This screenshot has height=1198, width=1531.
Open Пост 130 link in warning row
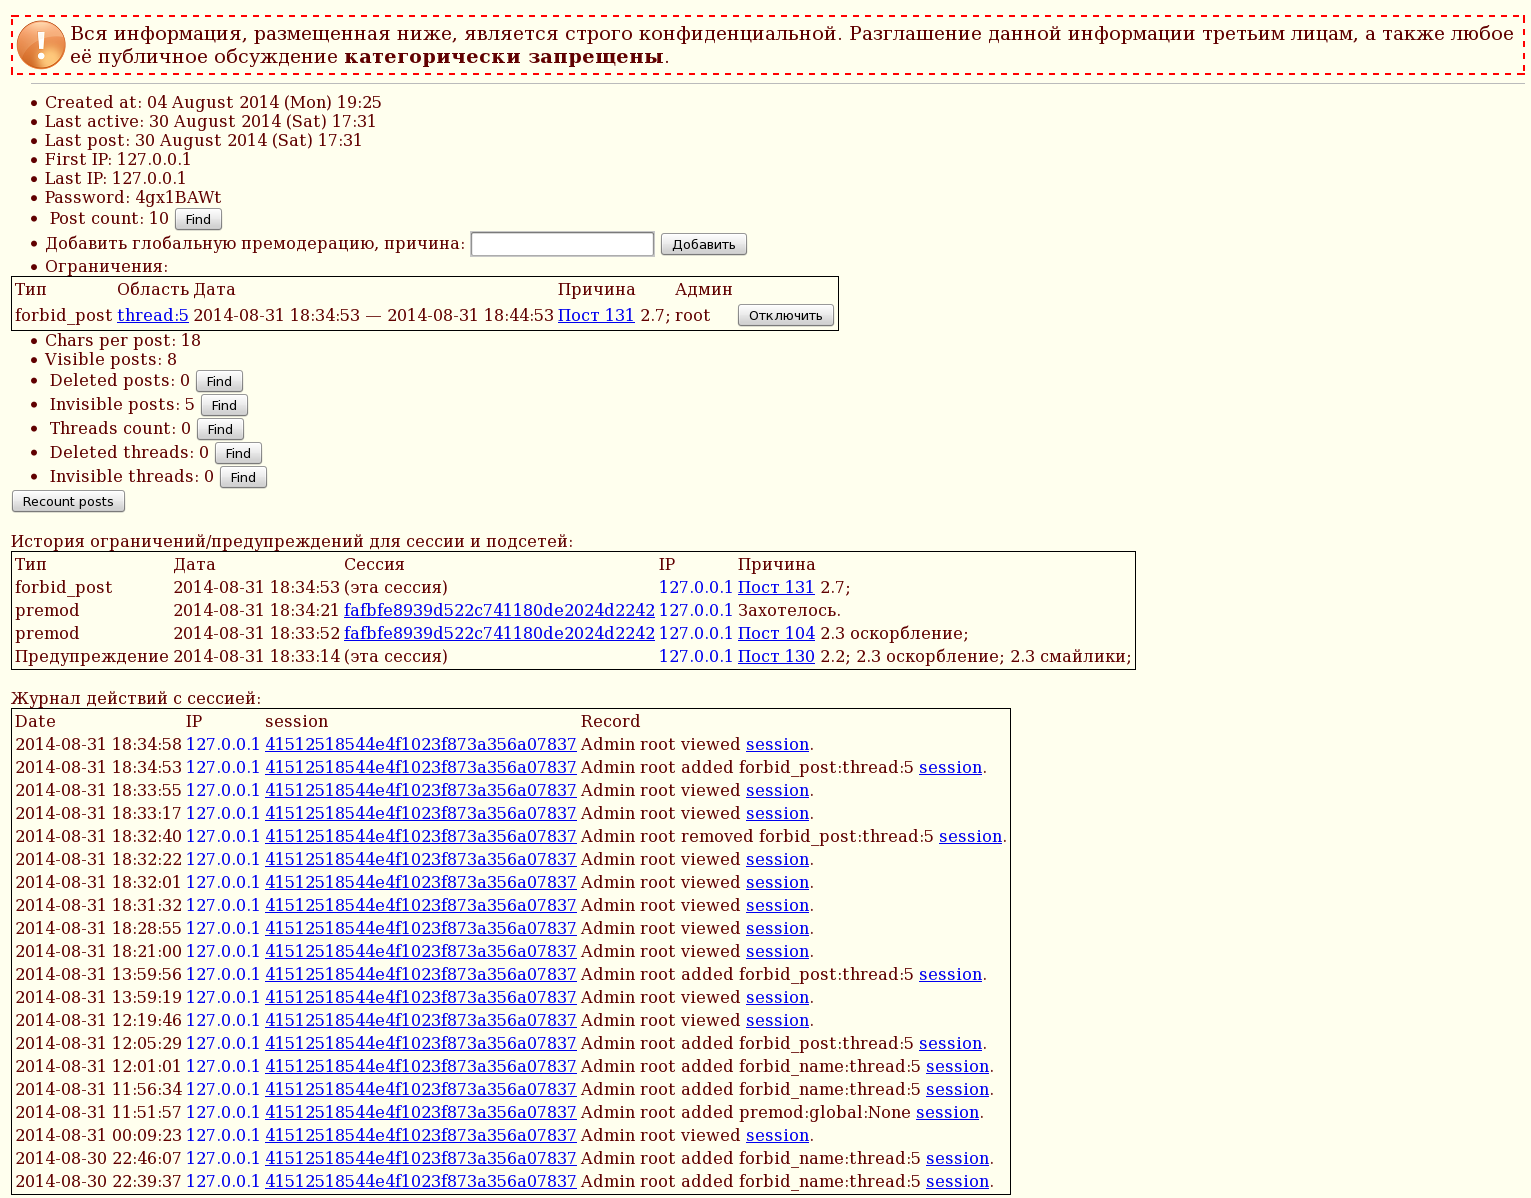pos(776,656)
